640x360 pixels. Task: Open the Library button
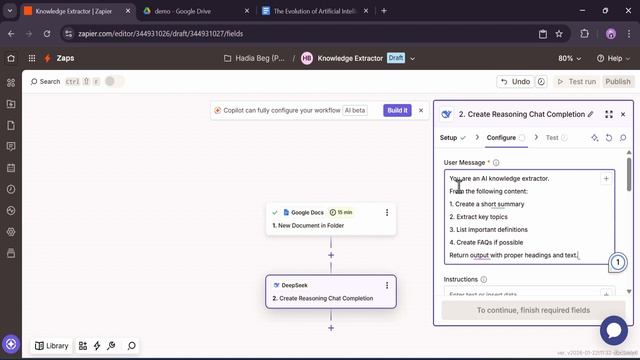[x=52, y=346]
